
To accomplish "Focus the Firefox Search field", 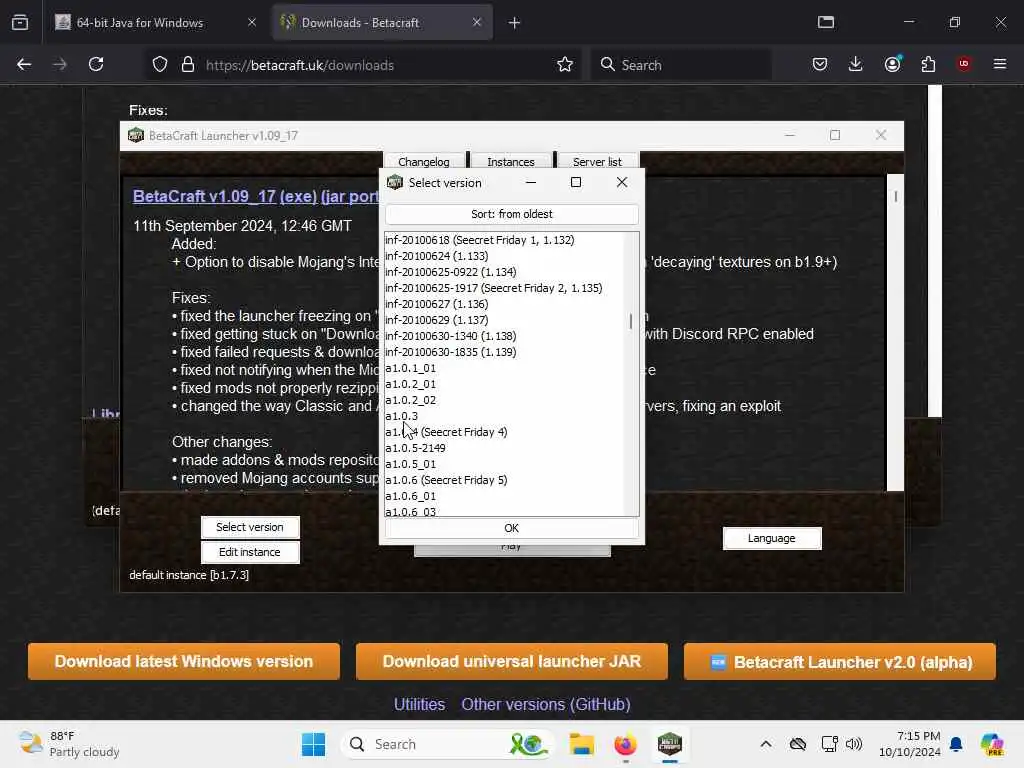I will [x=681, y=65].
